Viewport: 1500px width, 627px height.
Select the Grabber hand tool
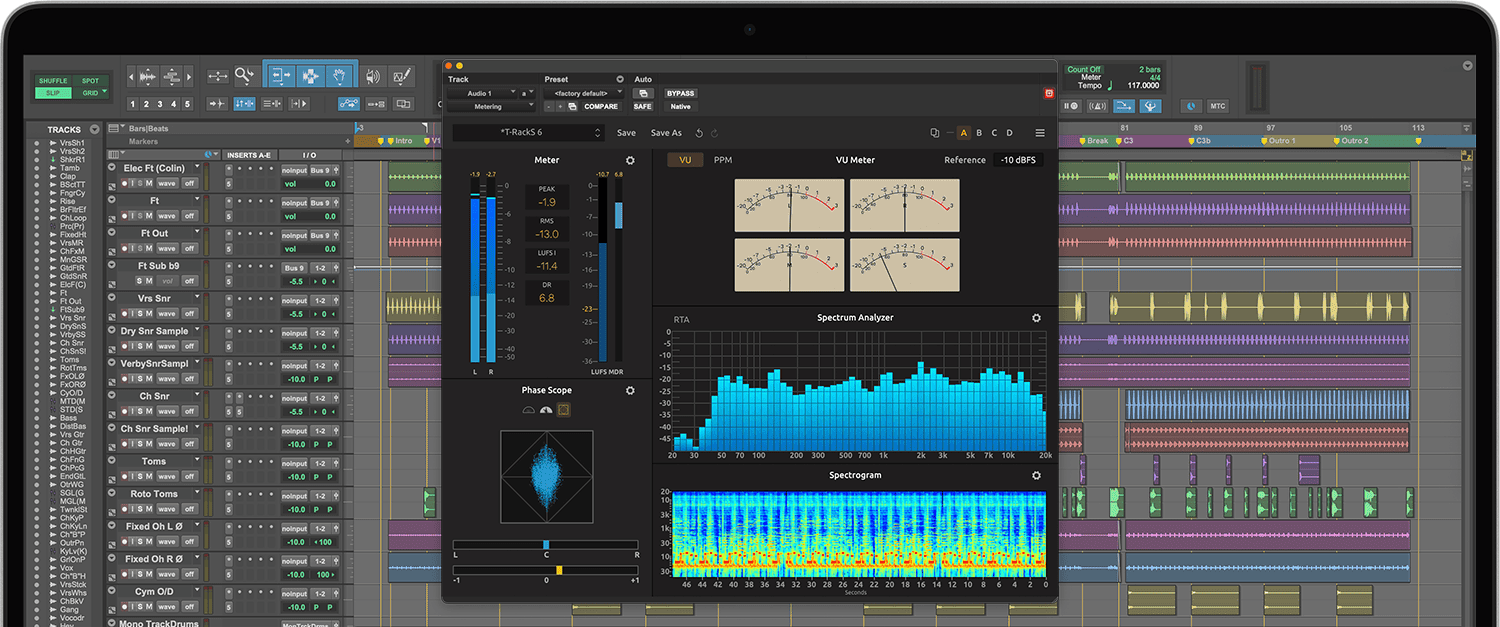coord(340,76)
